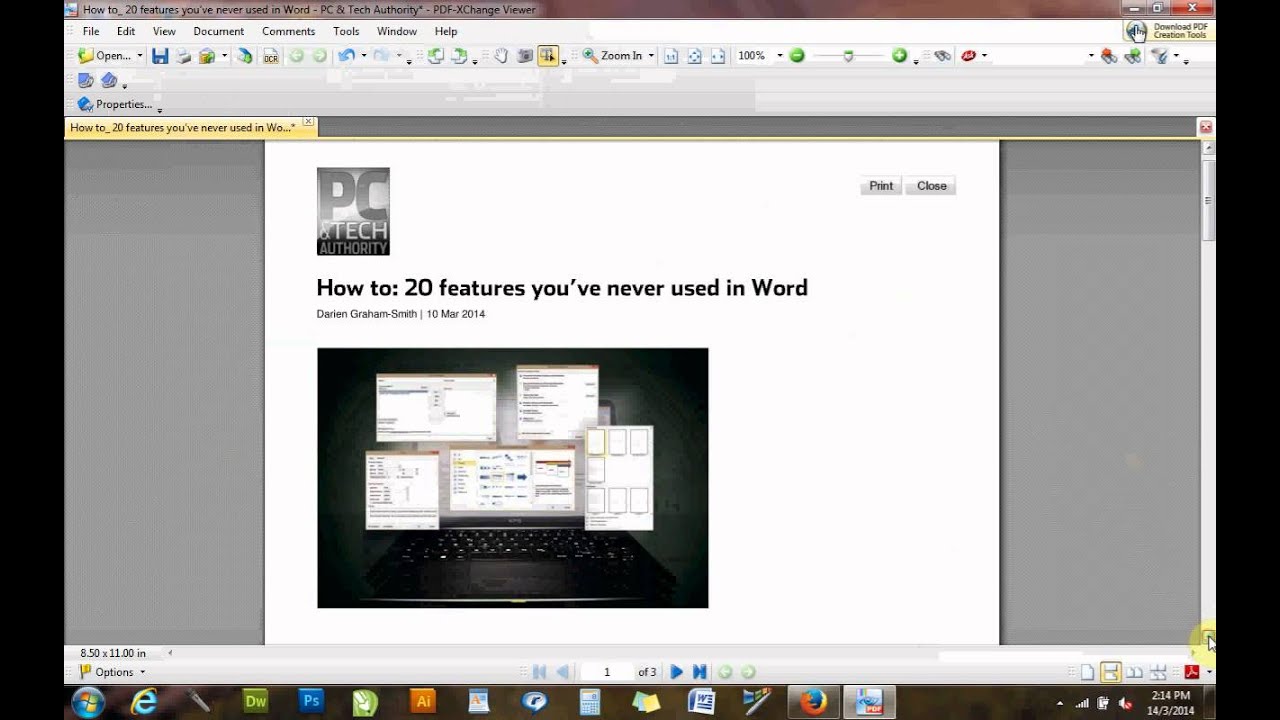Click the Fit Width icon
1280x720 pixels.
[717, 56]
